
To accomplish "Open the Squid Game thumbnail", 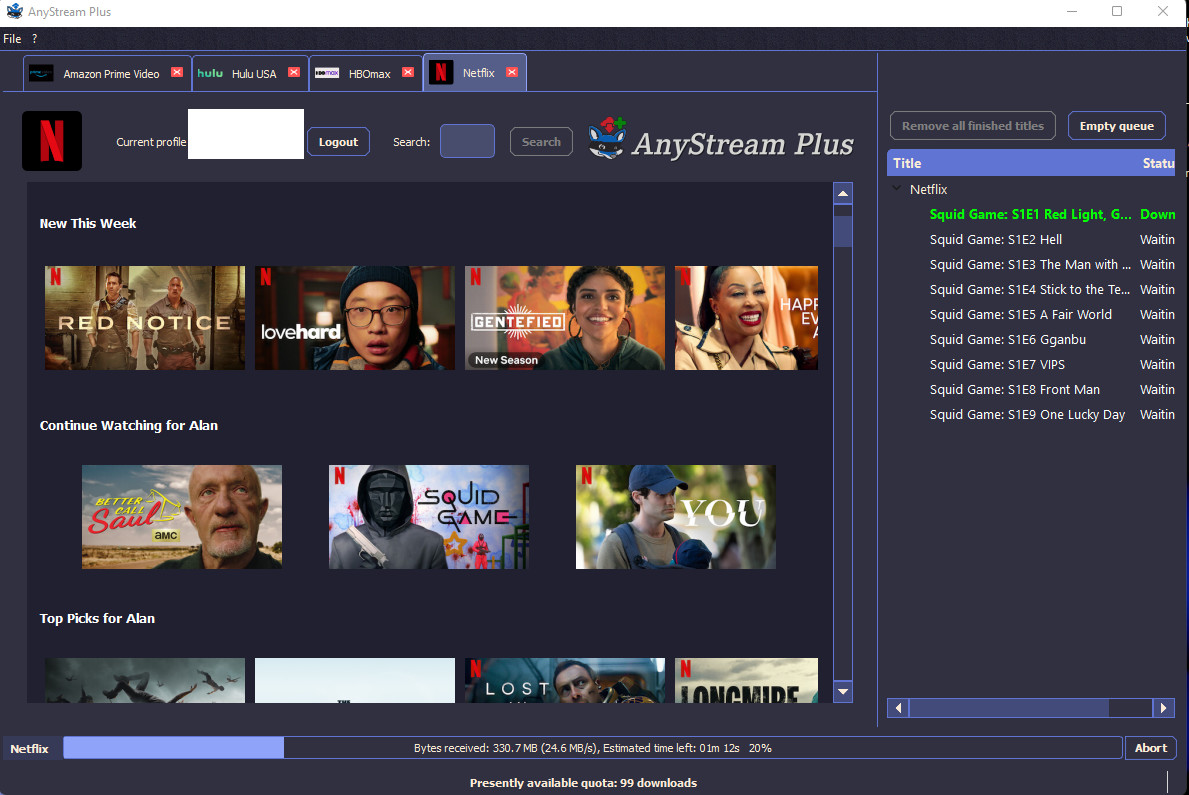I will pos(428,517).
